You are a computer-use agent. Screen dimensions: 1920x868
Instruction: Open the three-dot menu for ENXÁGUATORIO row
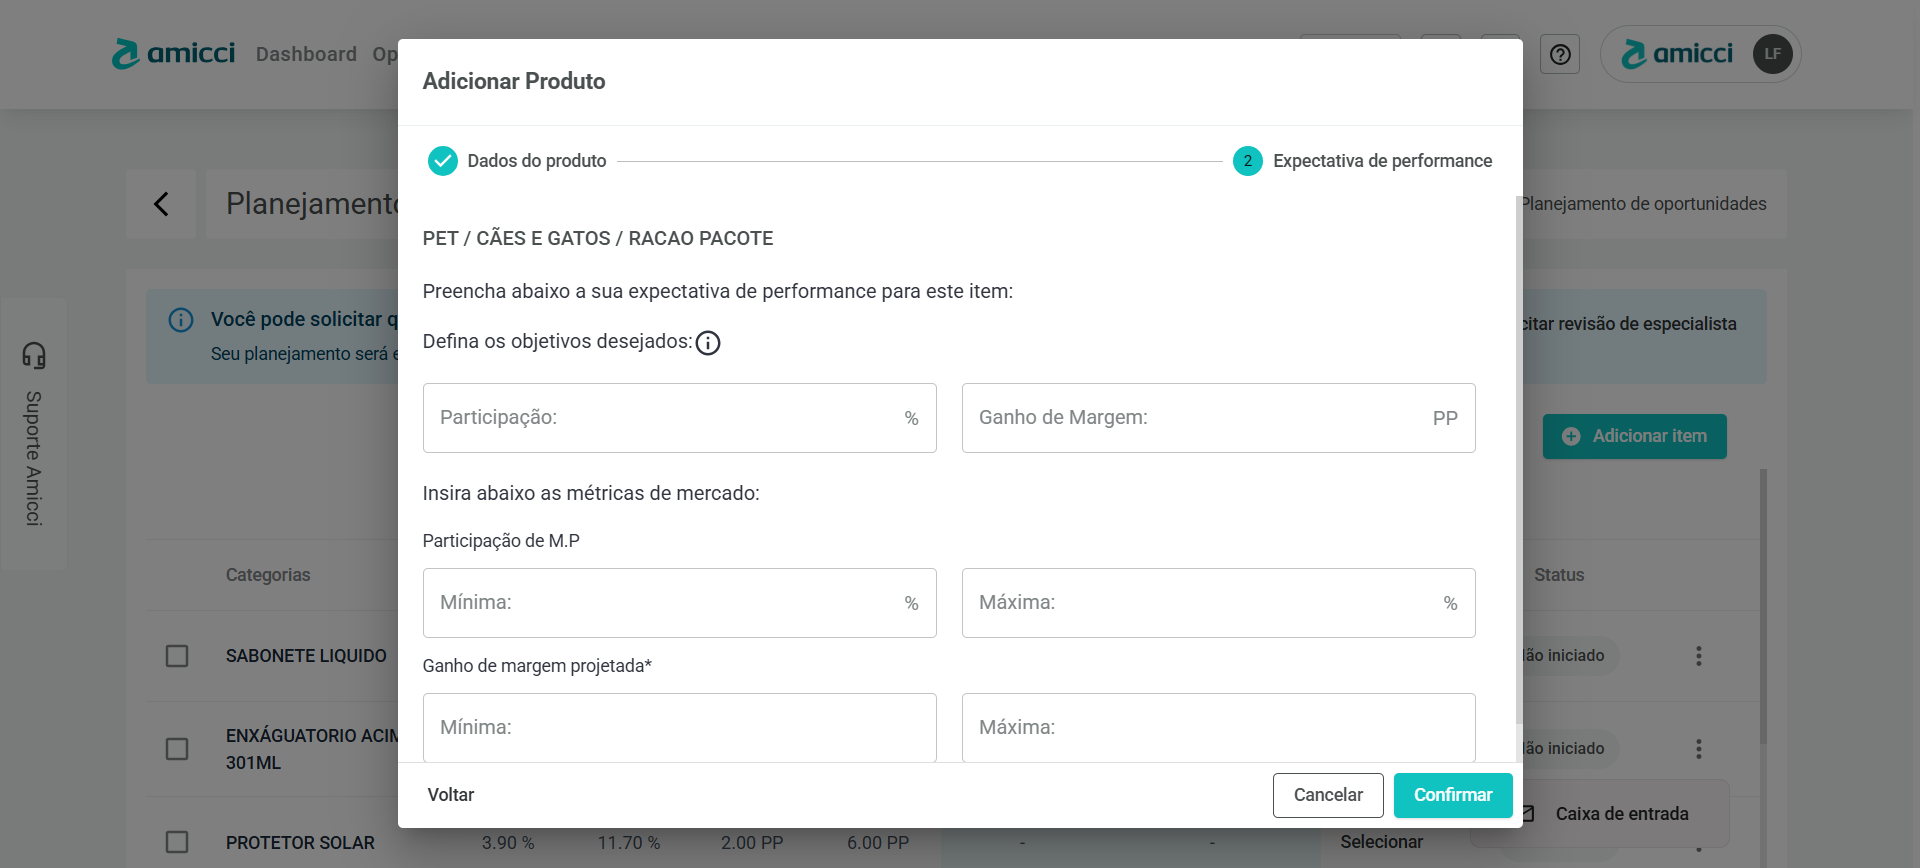pyautogui.click(x=1698, y=749)
